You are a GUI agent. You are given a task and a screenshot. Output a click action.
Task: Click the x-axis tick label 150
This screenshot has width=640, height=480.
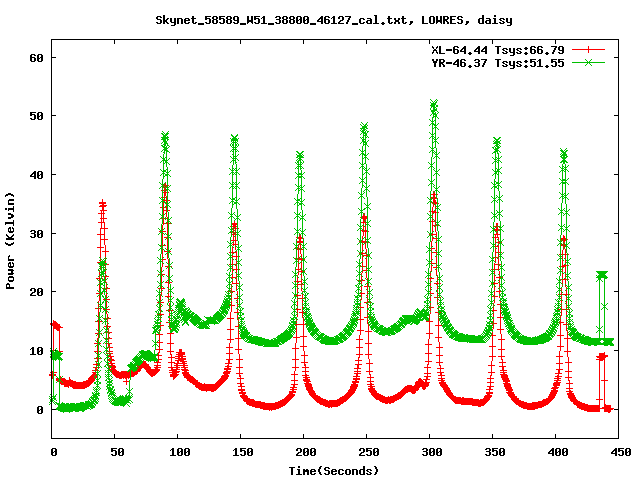click(243, 452)
